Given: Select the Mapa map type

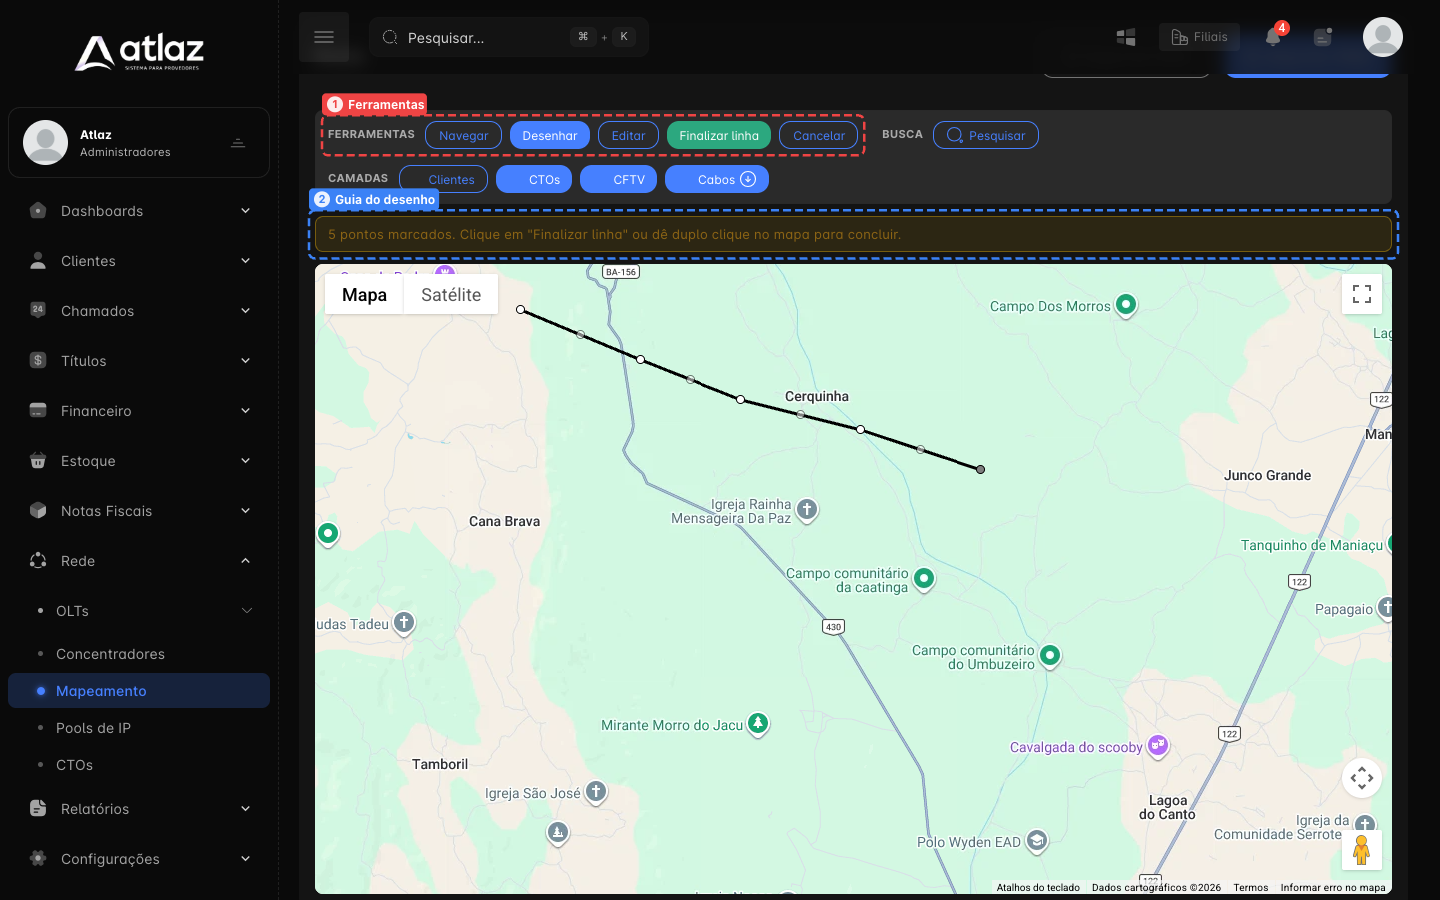Looking at the screenshot, I should point(364,295).
